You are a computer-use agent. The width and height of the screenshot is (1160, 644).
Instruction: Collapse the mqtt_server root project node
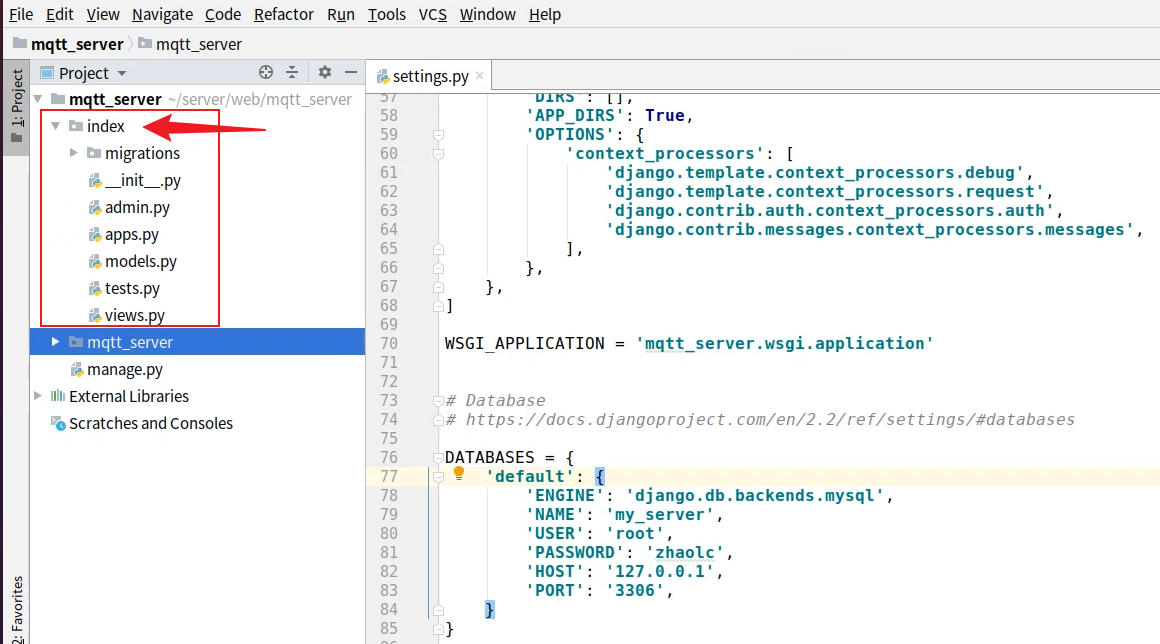[x=38, y=99]
